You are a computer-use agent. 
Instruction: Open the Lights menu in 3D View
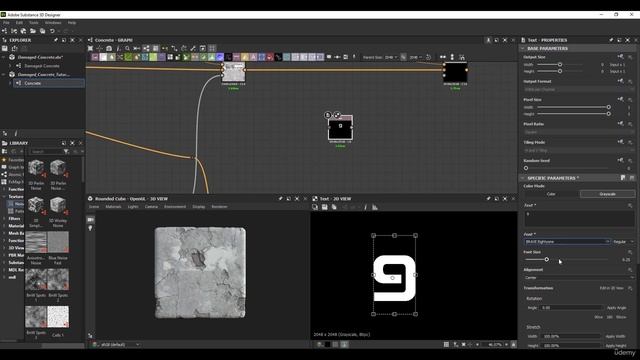point(133,207)
